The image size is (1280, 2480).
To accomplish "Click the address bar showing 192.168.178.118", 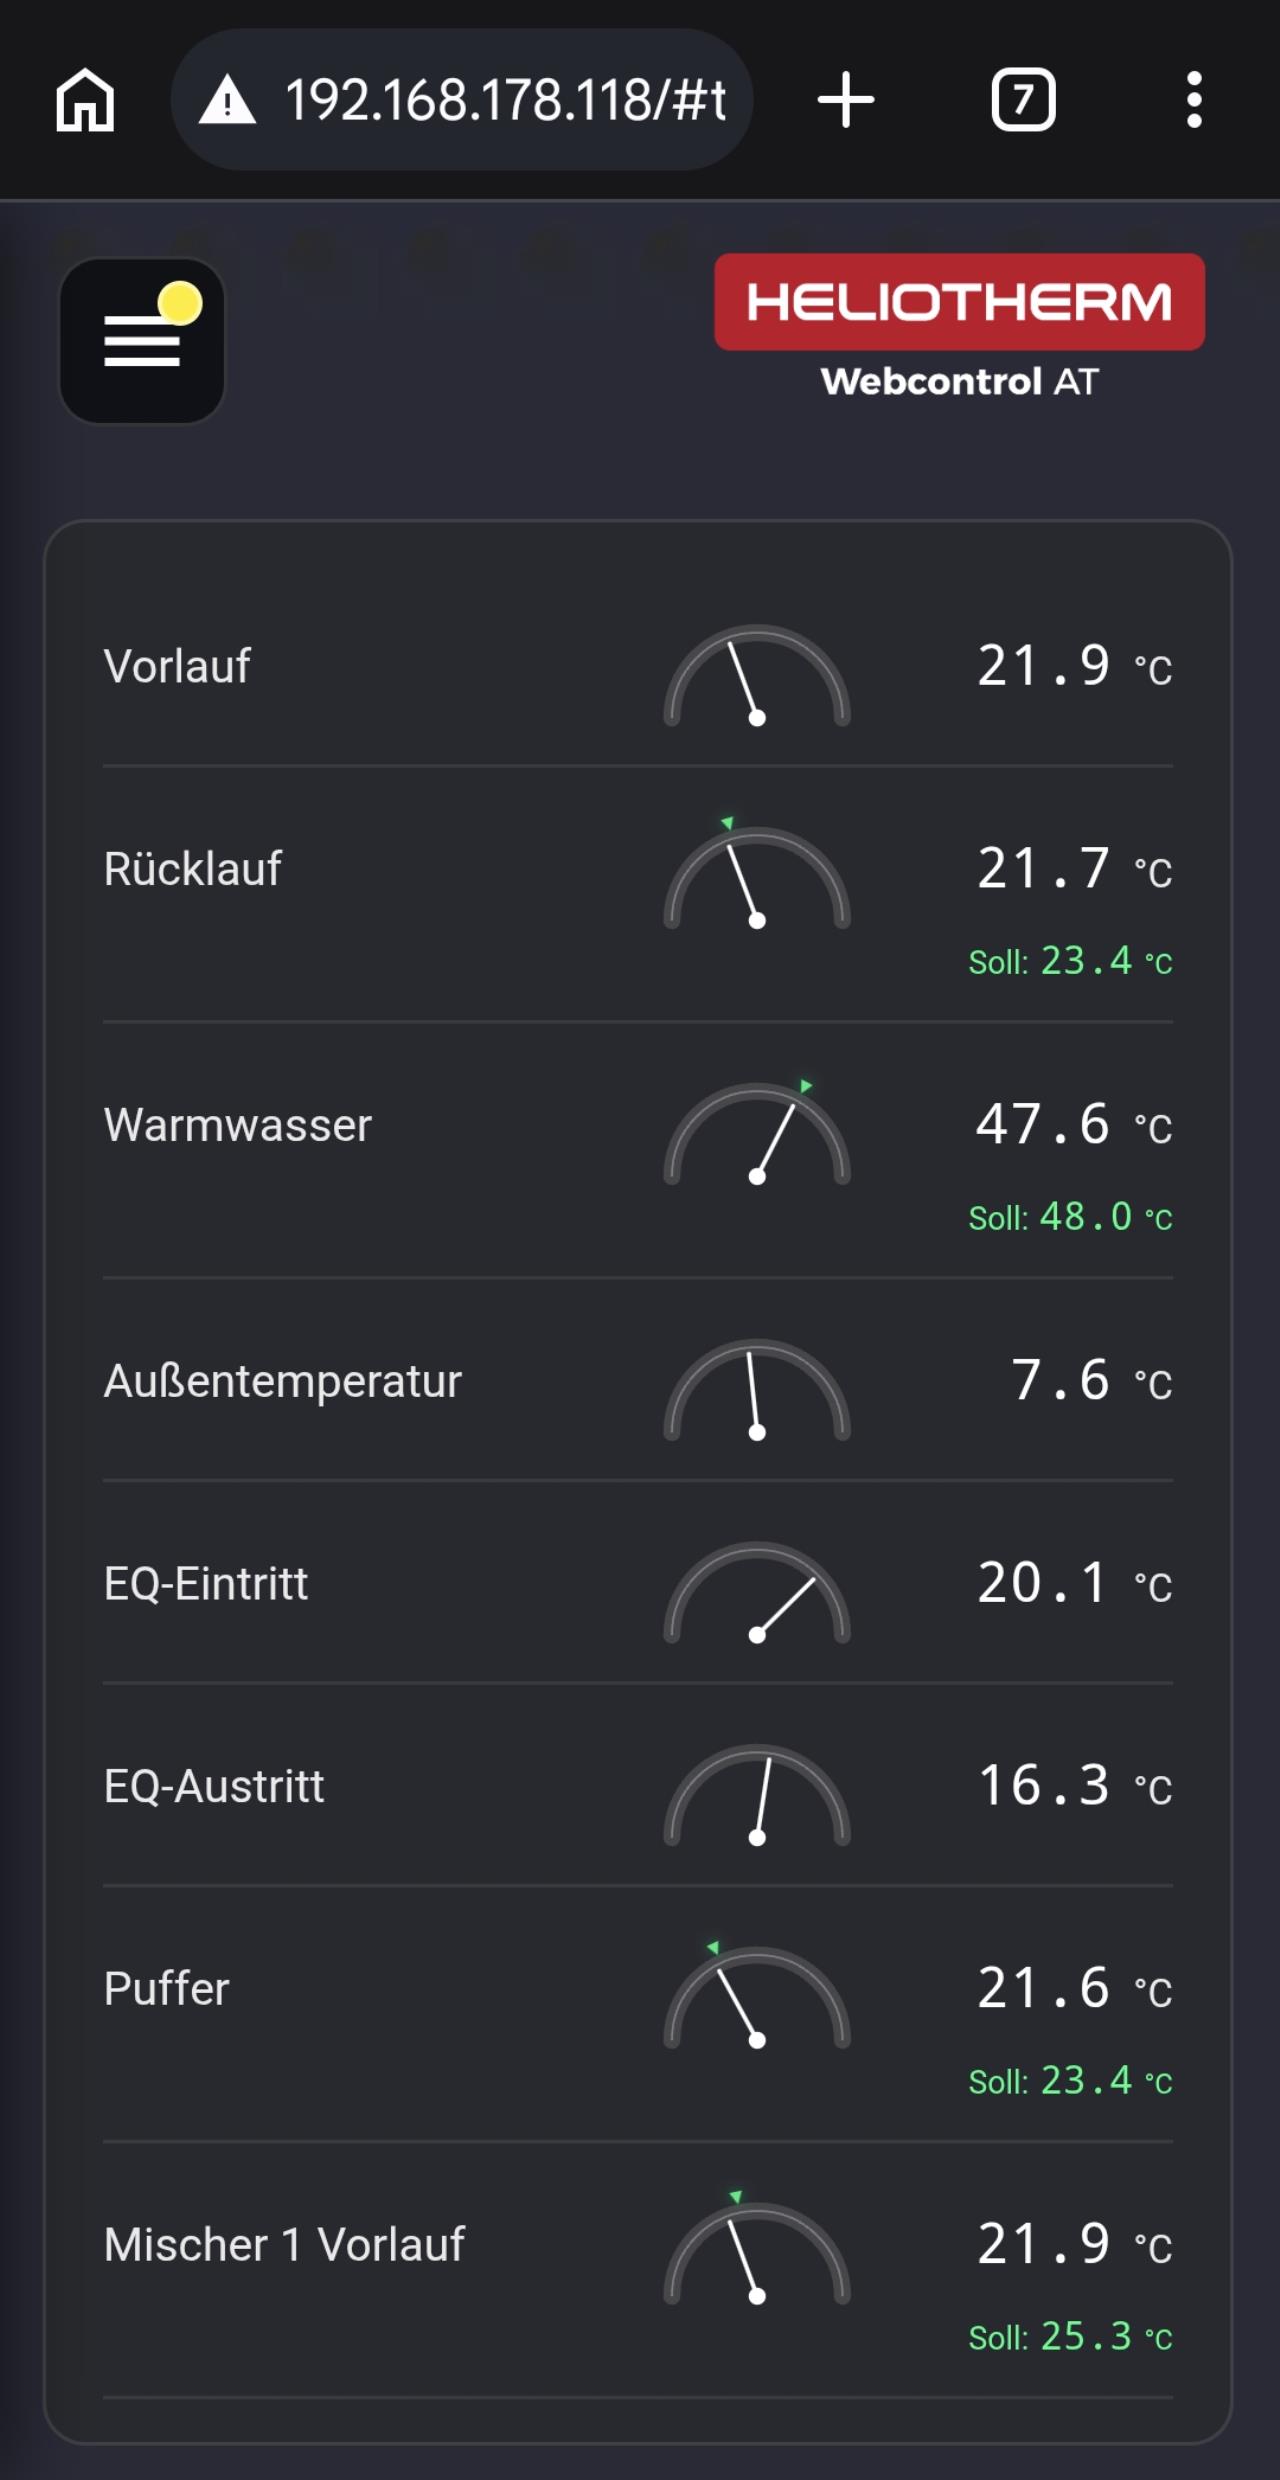I will pos(462,100).
